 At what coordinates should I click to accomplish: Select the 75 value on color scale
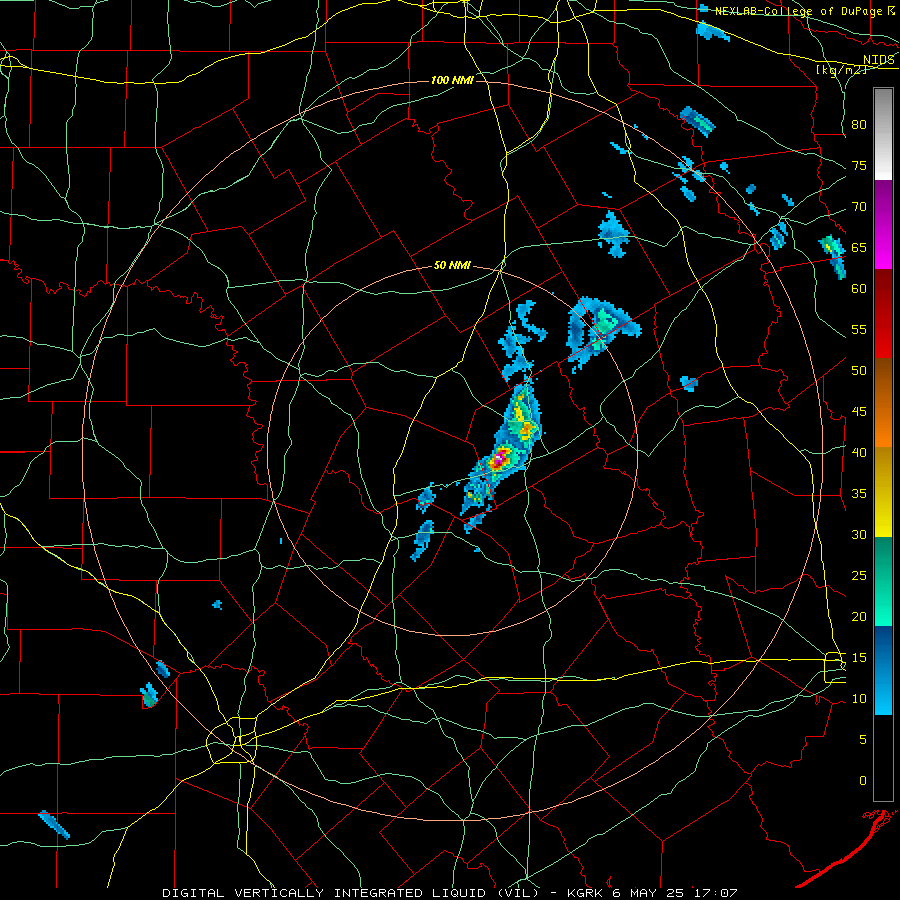pyautogui.click(x=859, y=165)
